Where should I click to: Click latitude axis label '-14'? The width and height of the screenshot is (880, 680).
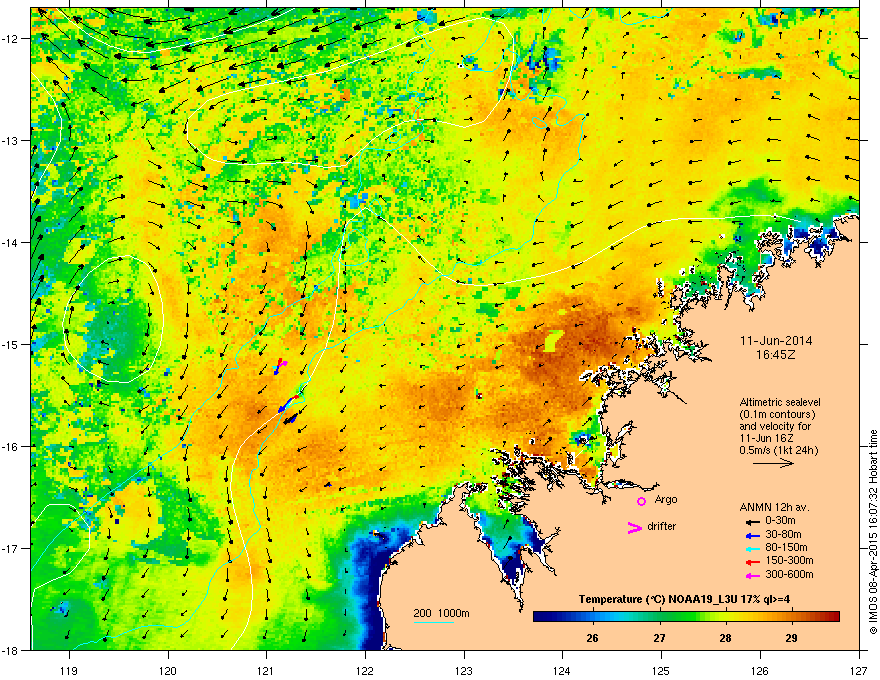(x=11, y=242)
